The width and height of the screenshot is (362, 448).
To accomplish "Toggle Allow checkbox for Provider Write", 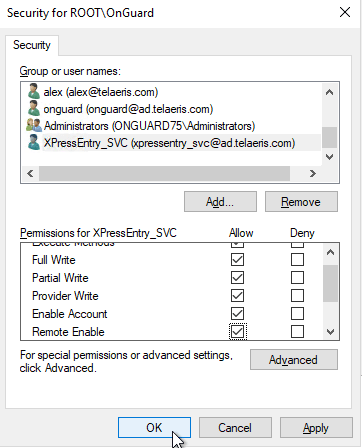I will 237,296.
